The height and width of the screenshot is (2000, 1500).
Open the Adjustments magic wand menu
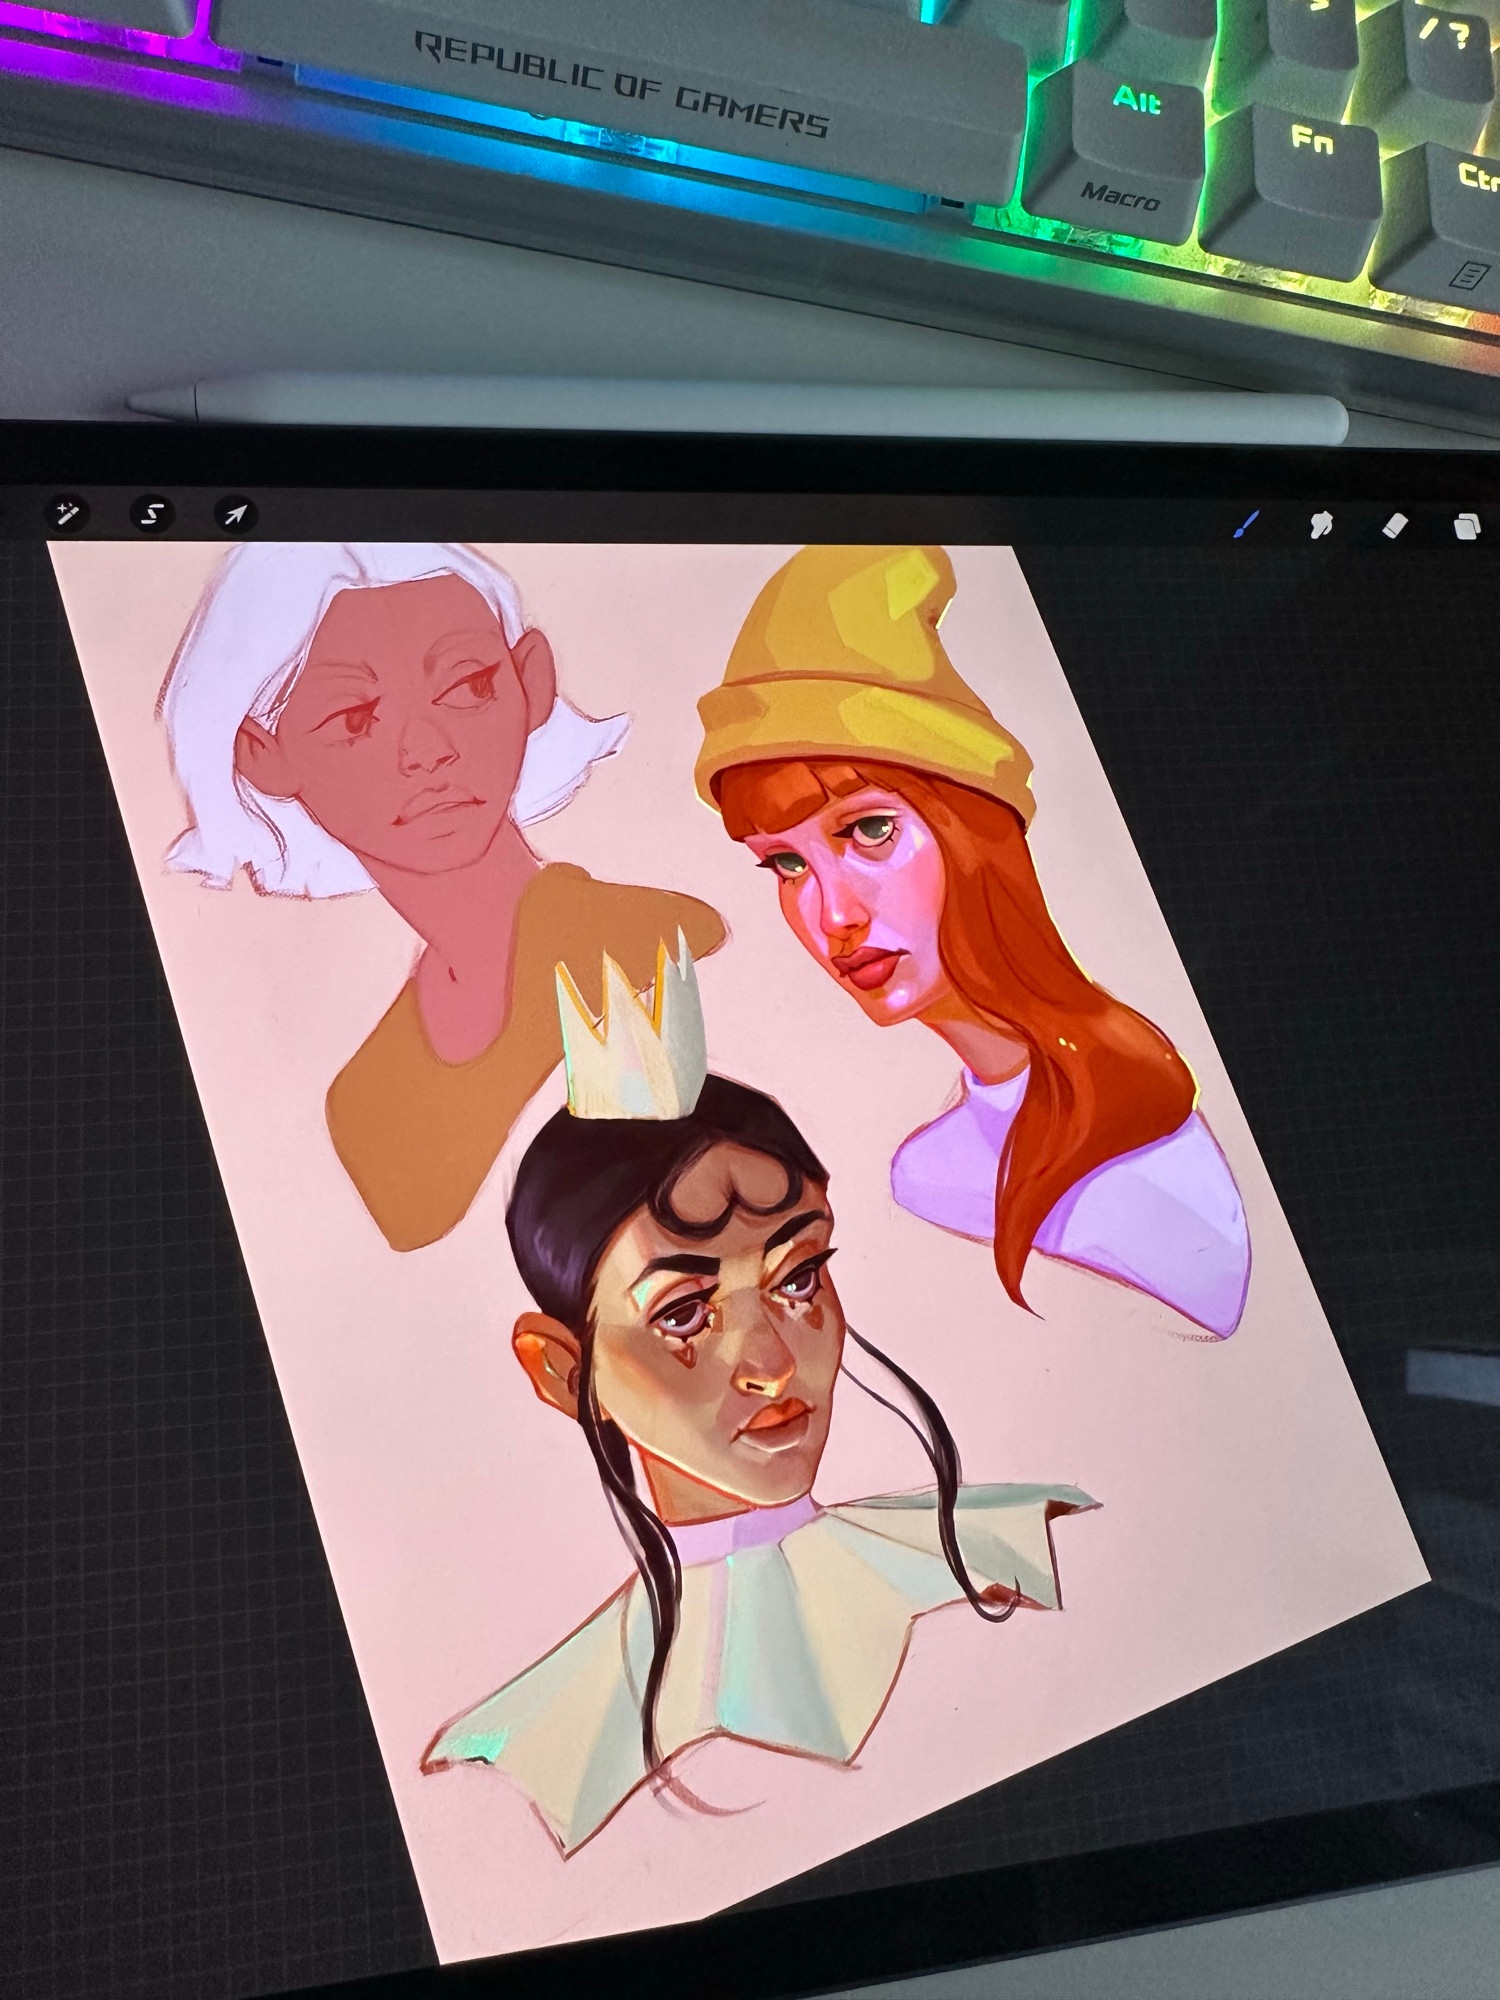(x=67, y=514)
